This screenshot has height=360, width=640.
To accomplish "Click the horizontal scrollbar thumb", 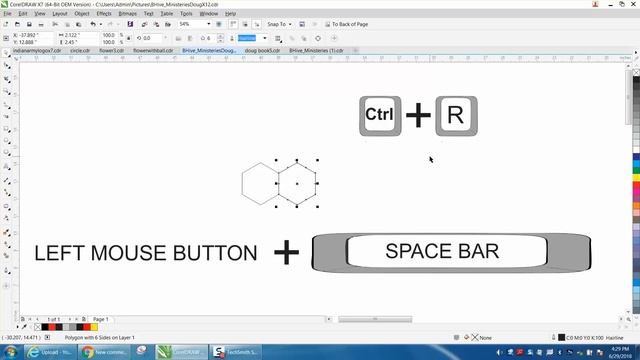I will 375,319.
